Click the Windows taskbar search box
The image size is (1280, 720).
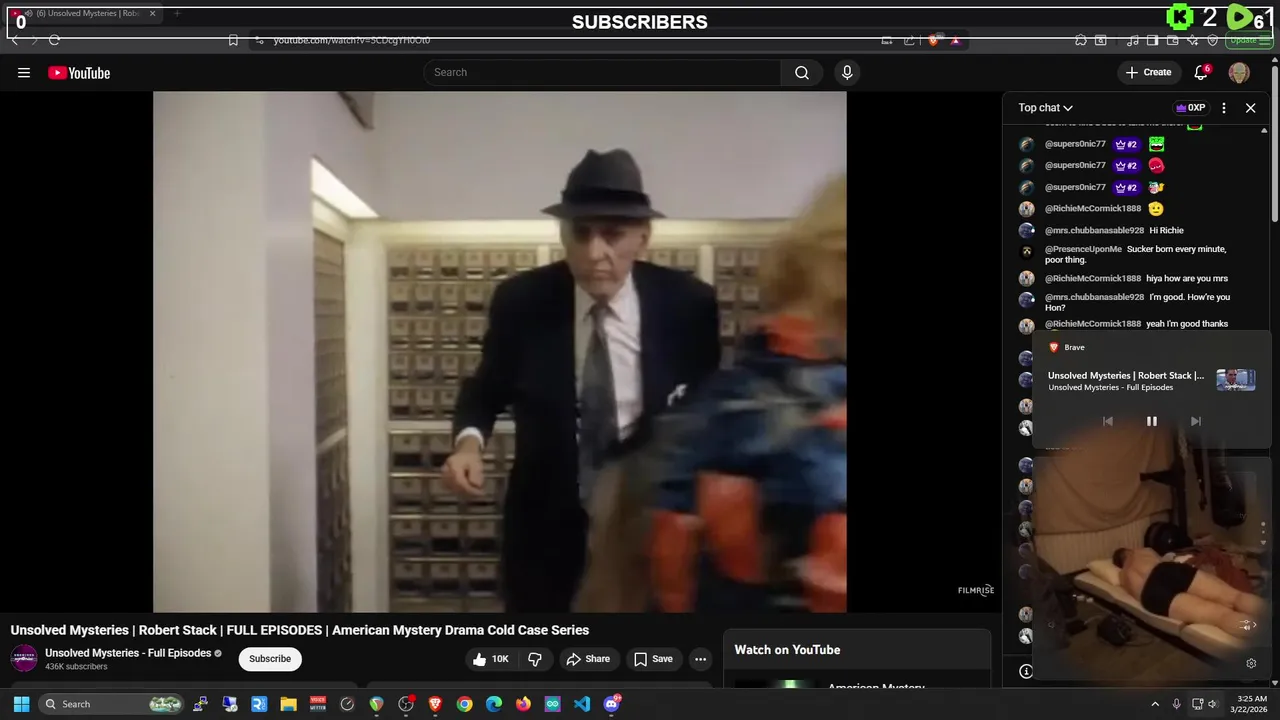[113, 704]
